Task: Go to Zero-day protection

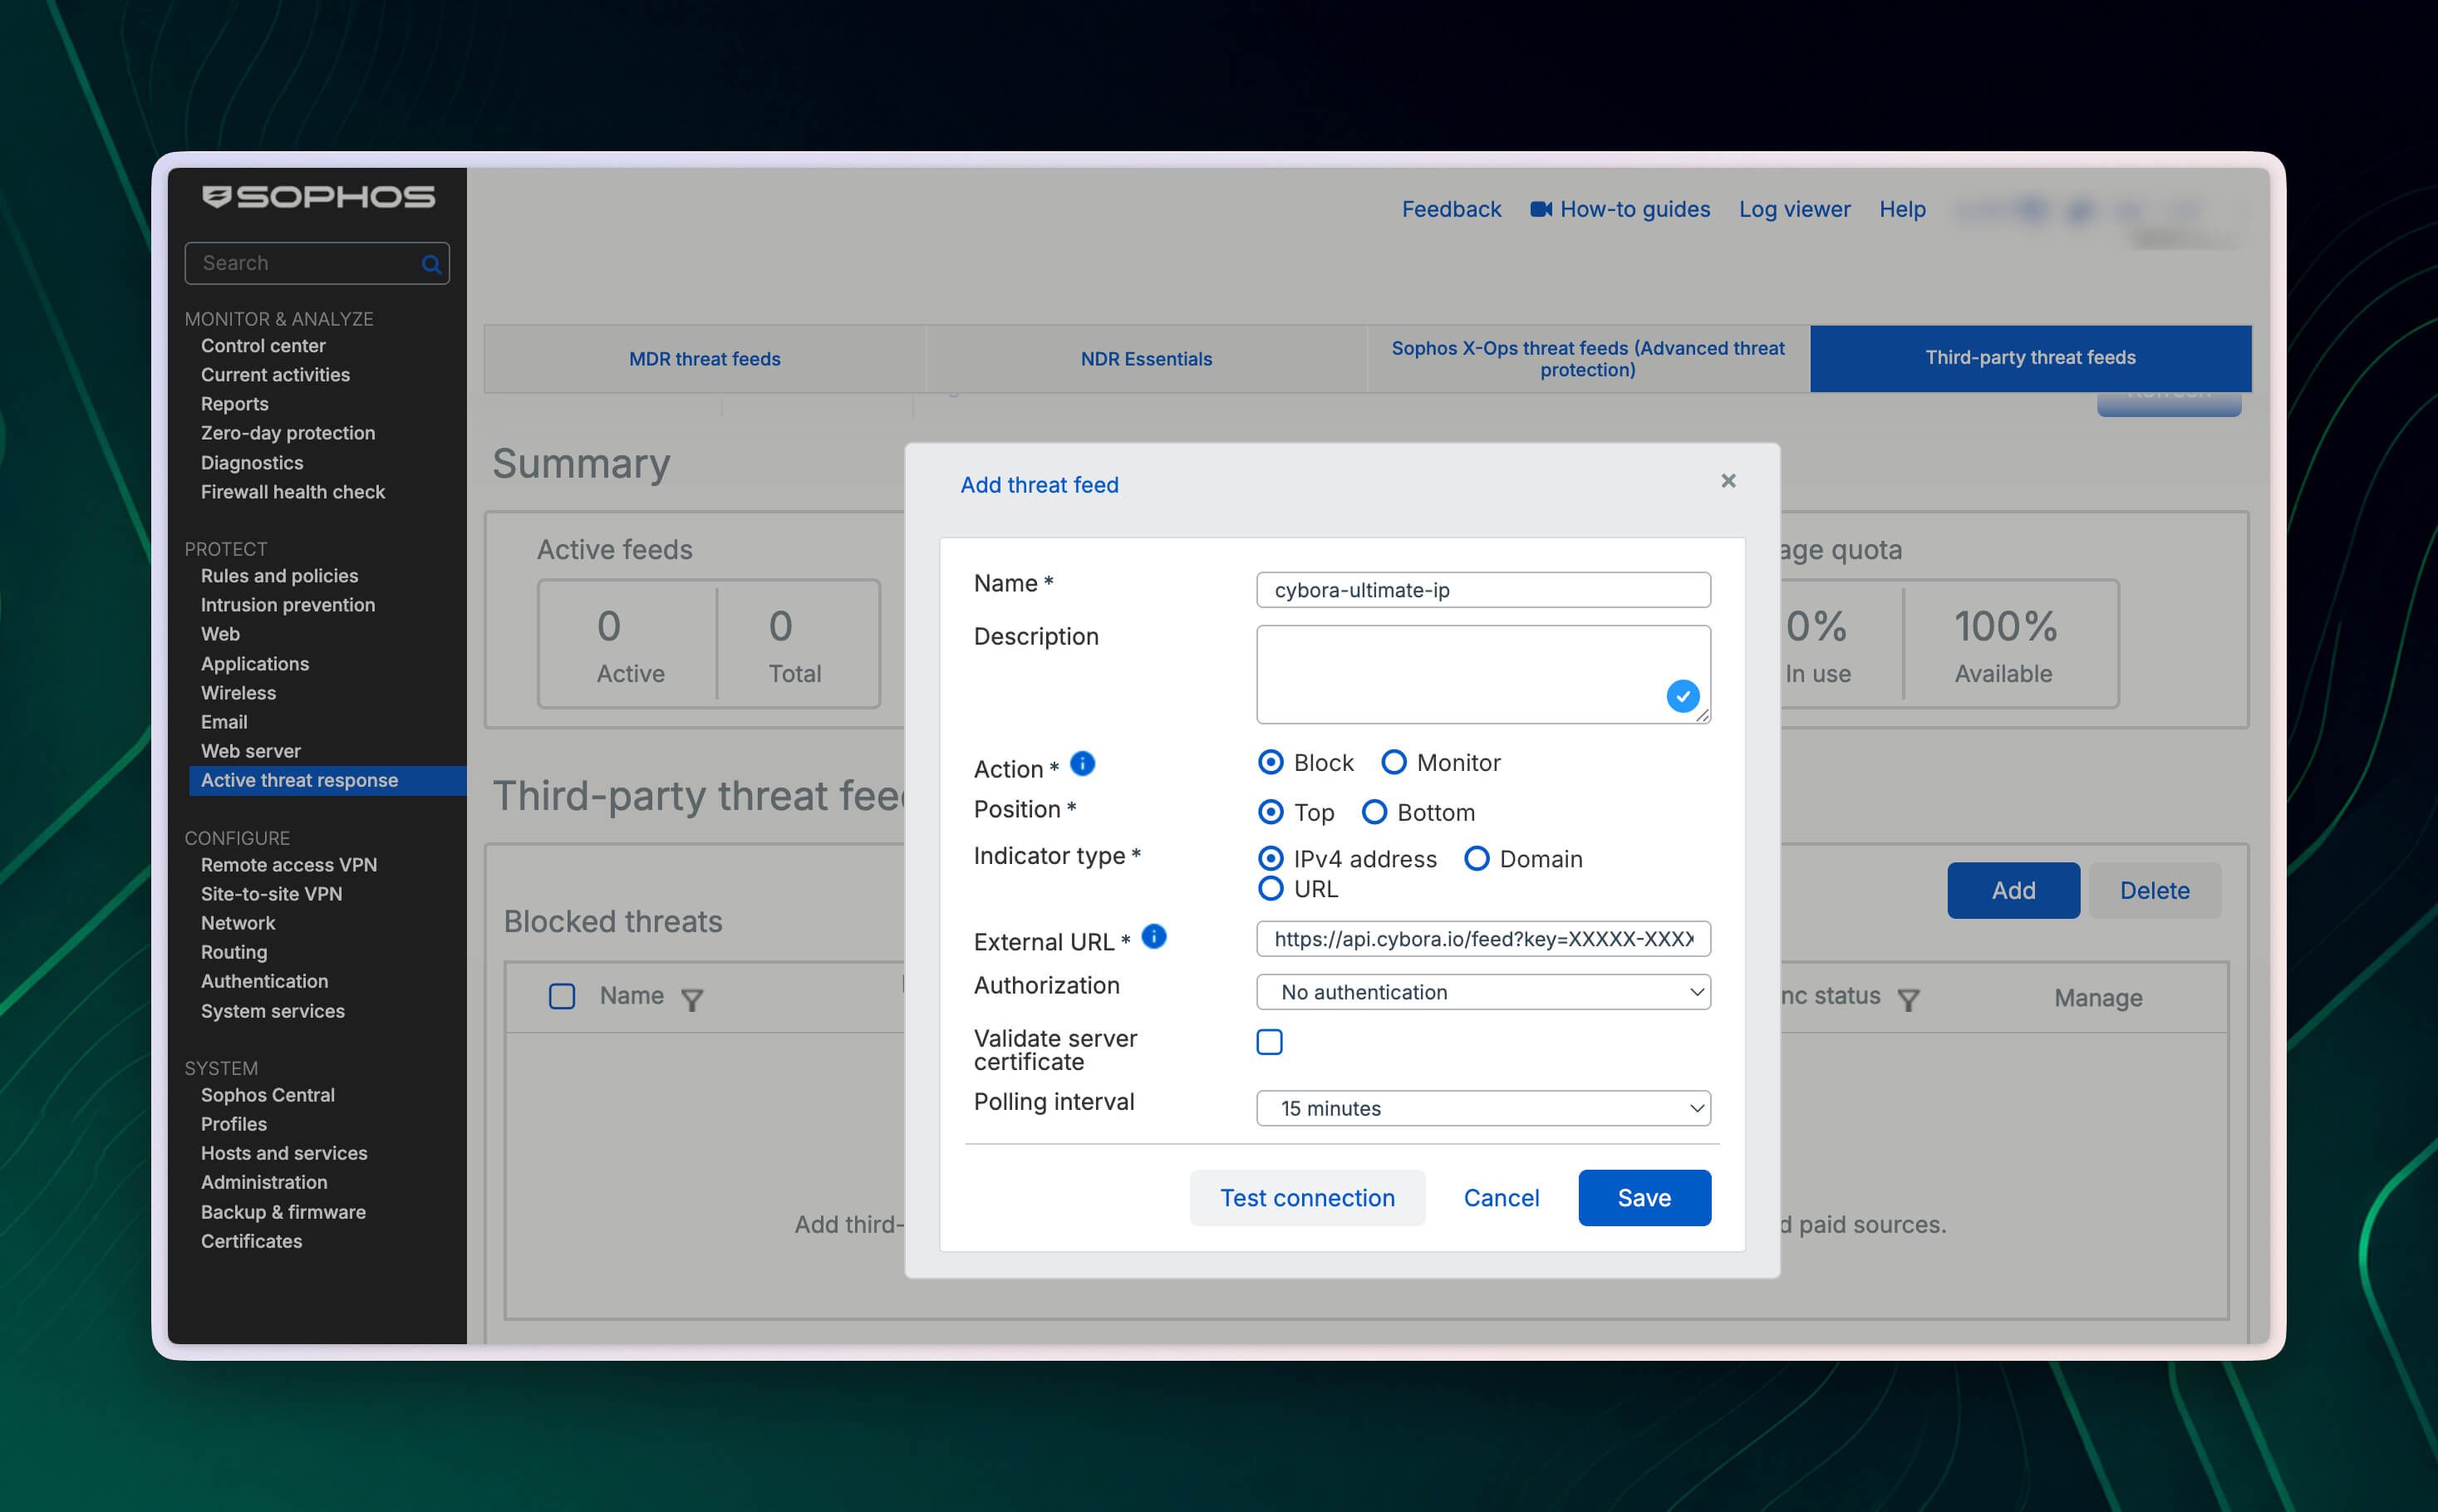Action: pos(288,433)
